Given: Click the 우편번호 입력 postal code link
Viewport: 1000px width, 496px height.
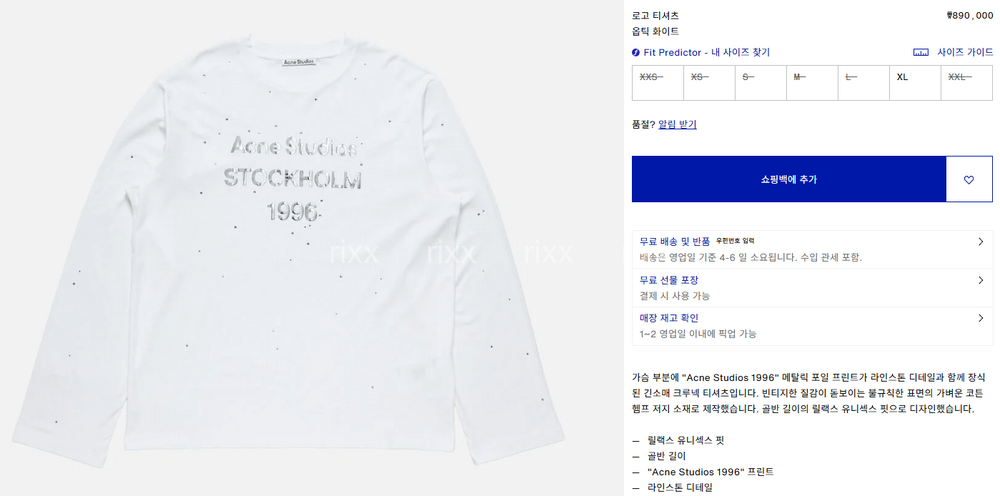Looking at the screenshot, I should pyautogui.click(x=735, y=241).
